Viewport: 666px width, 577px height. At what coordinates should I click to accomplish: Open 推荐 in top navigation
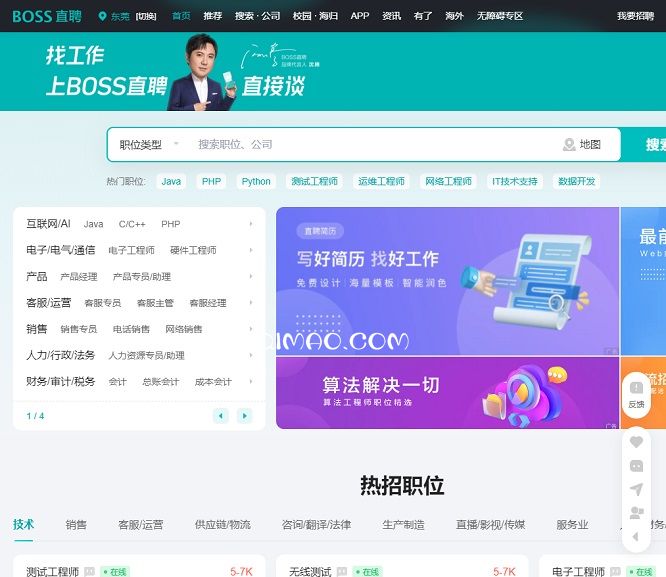coord(212,16)
